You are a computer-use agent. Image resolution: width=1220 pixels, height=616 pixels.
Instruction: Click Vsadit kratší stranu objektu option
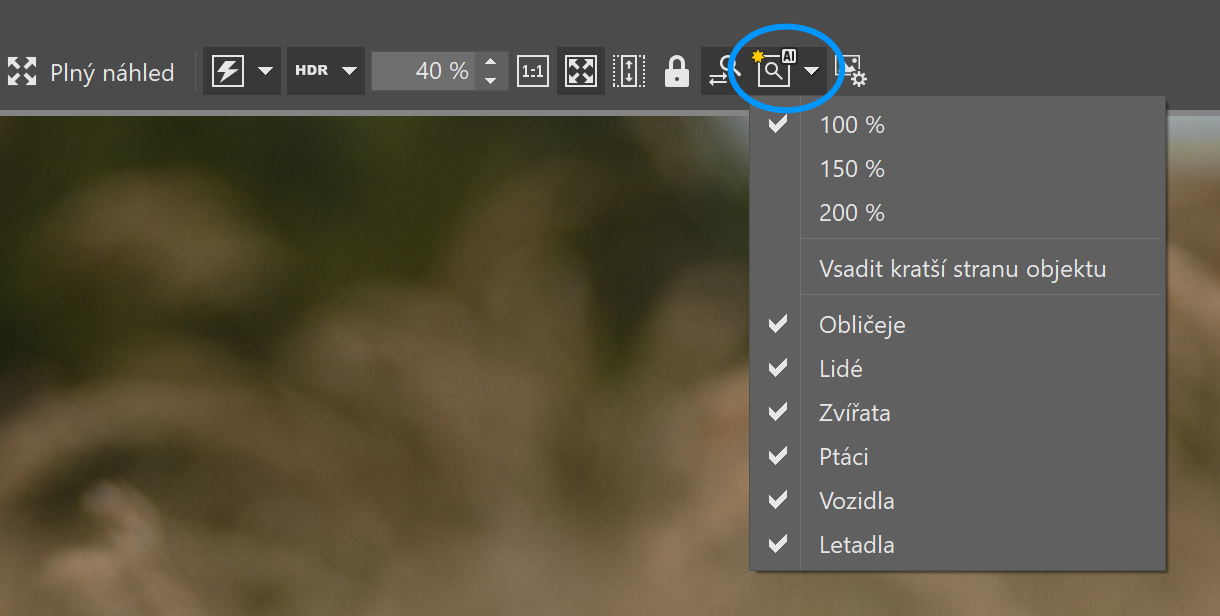(x=962, y=269)
